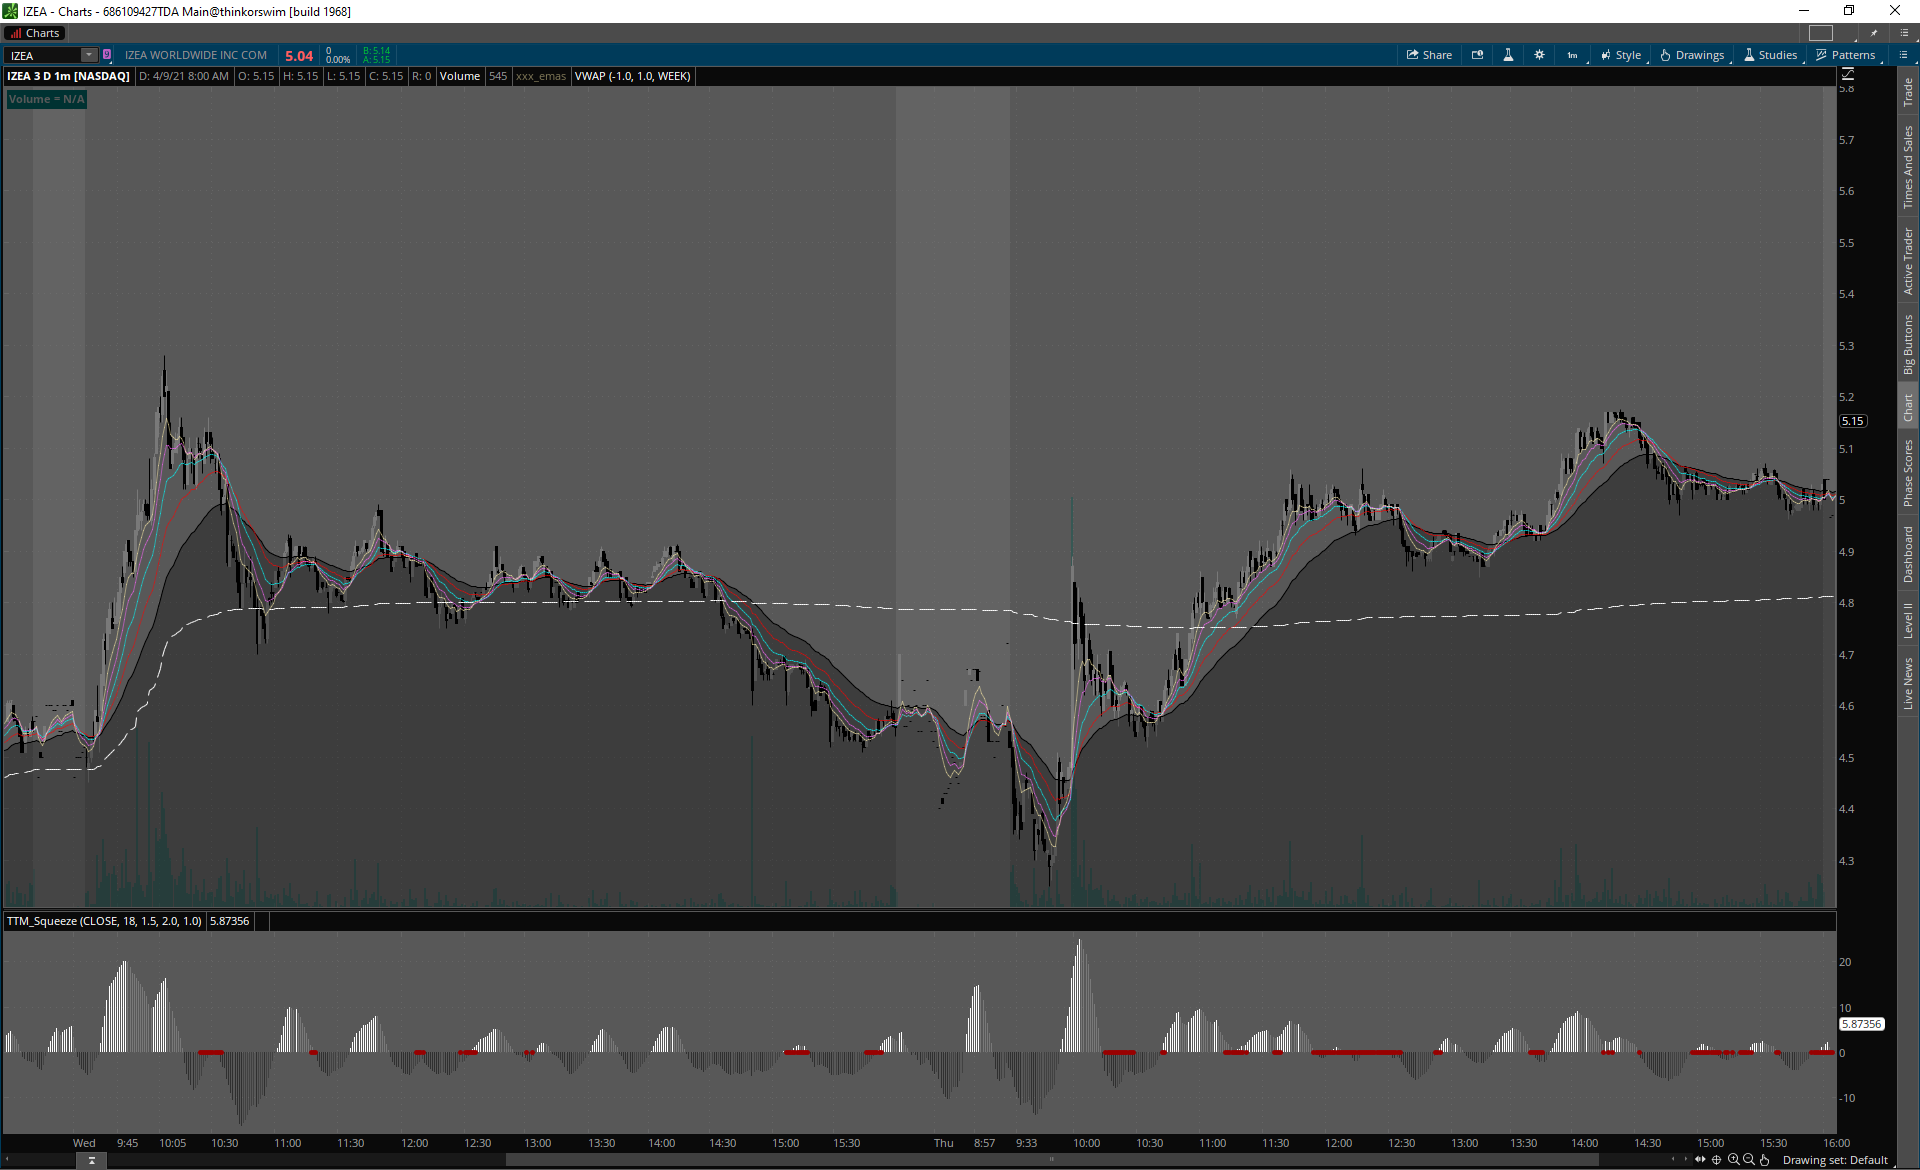Open chart settings gear icon
Viewport: 1920px width, 1170px height.
1539,55
